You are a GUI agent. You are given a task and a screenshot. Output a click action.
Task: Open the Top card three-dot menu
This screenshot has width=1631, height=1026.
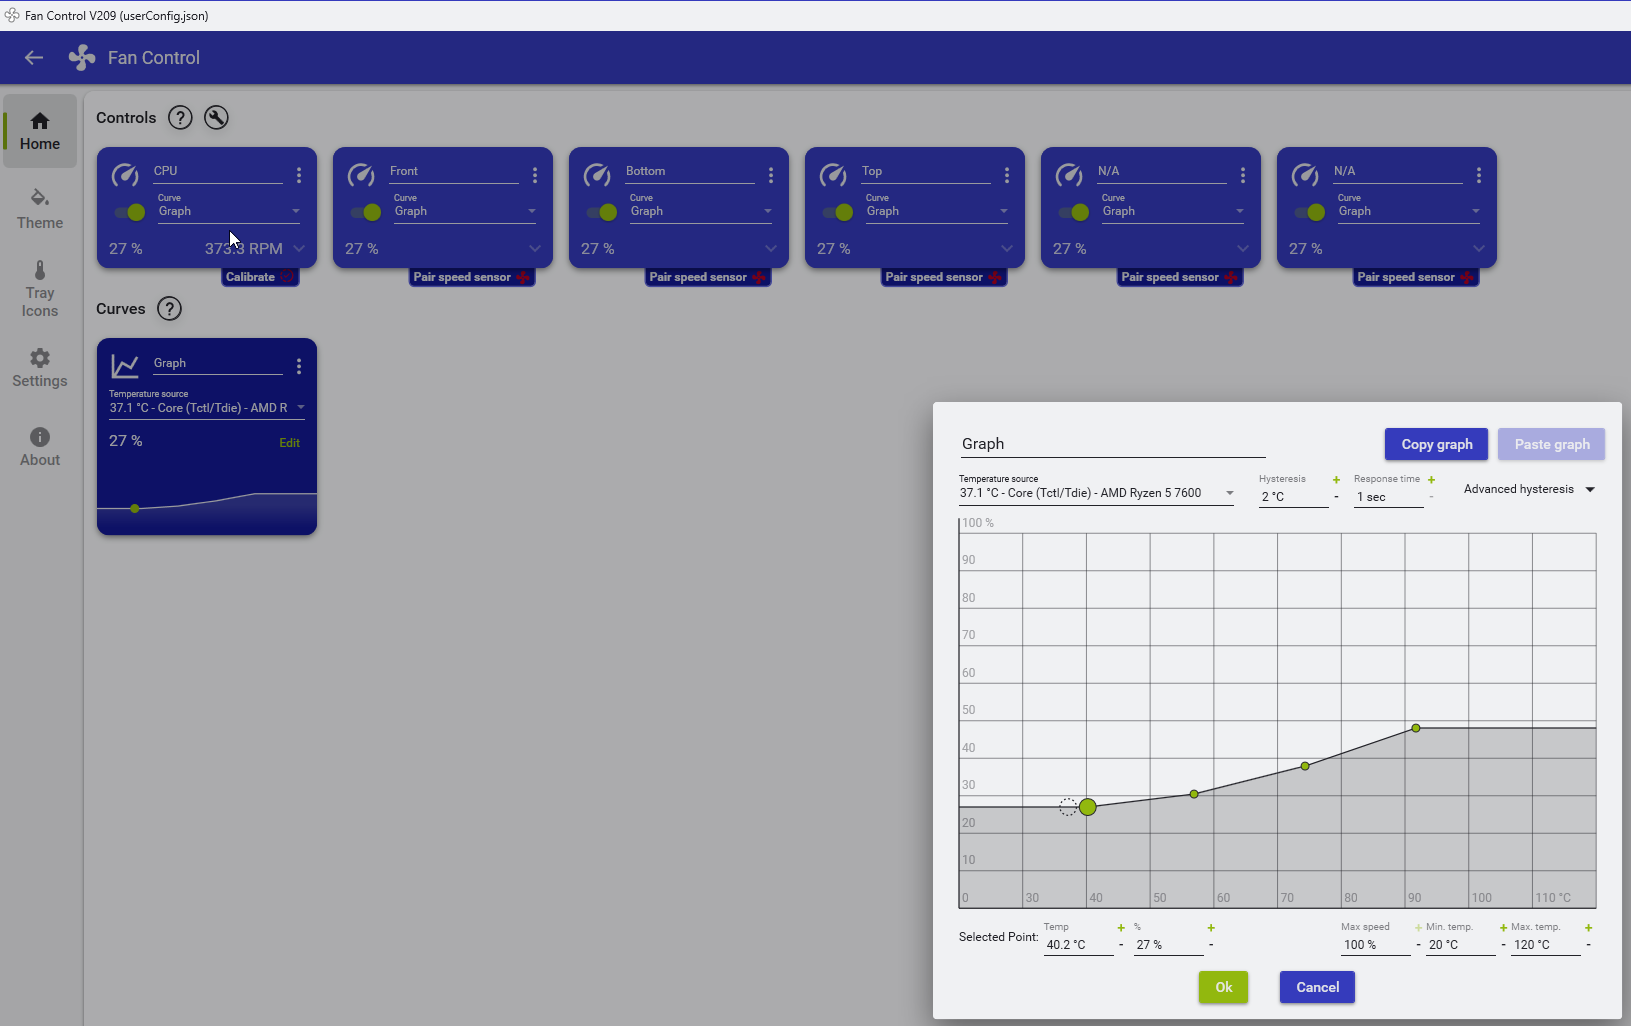1007,175
